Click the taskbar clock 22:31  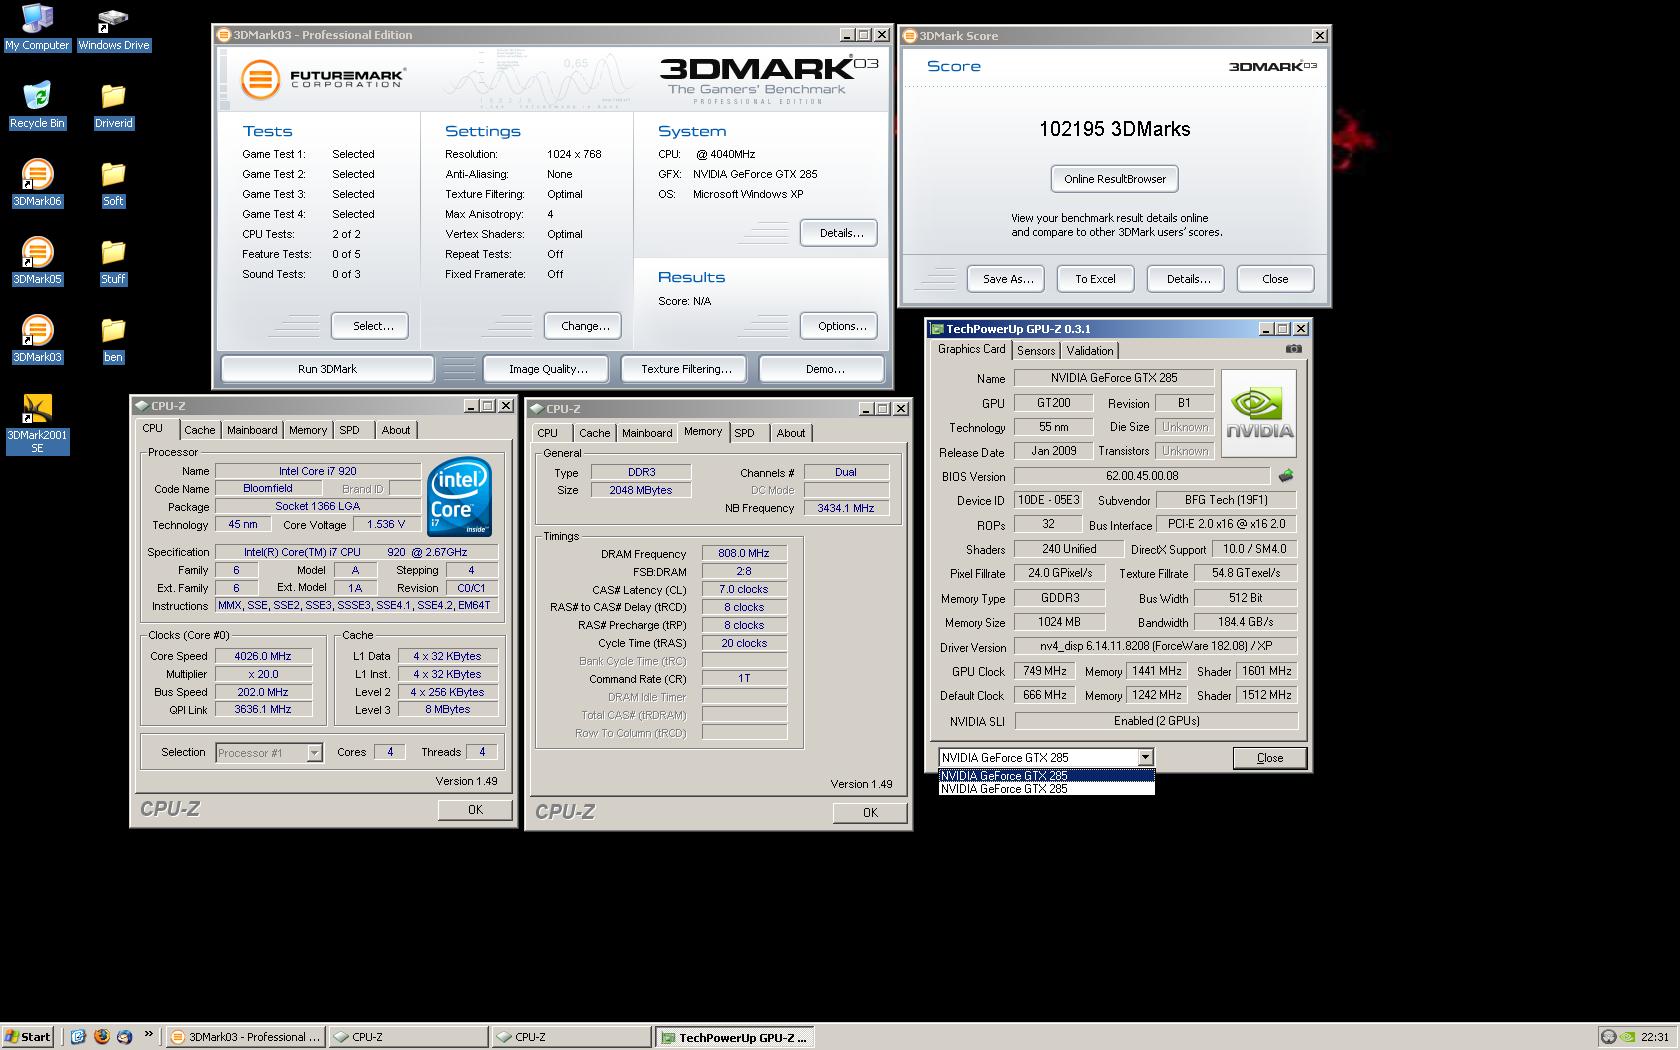tap(1655, 1037)
